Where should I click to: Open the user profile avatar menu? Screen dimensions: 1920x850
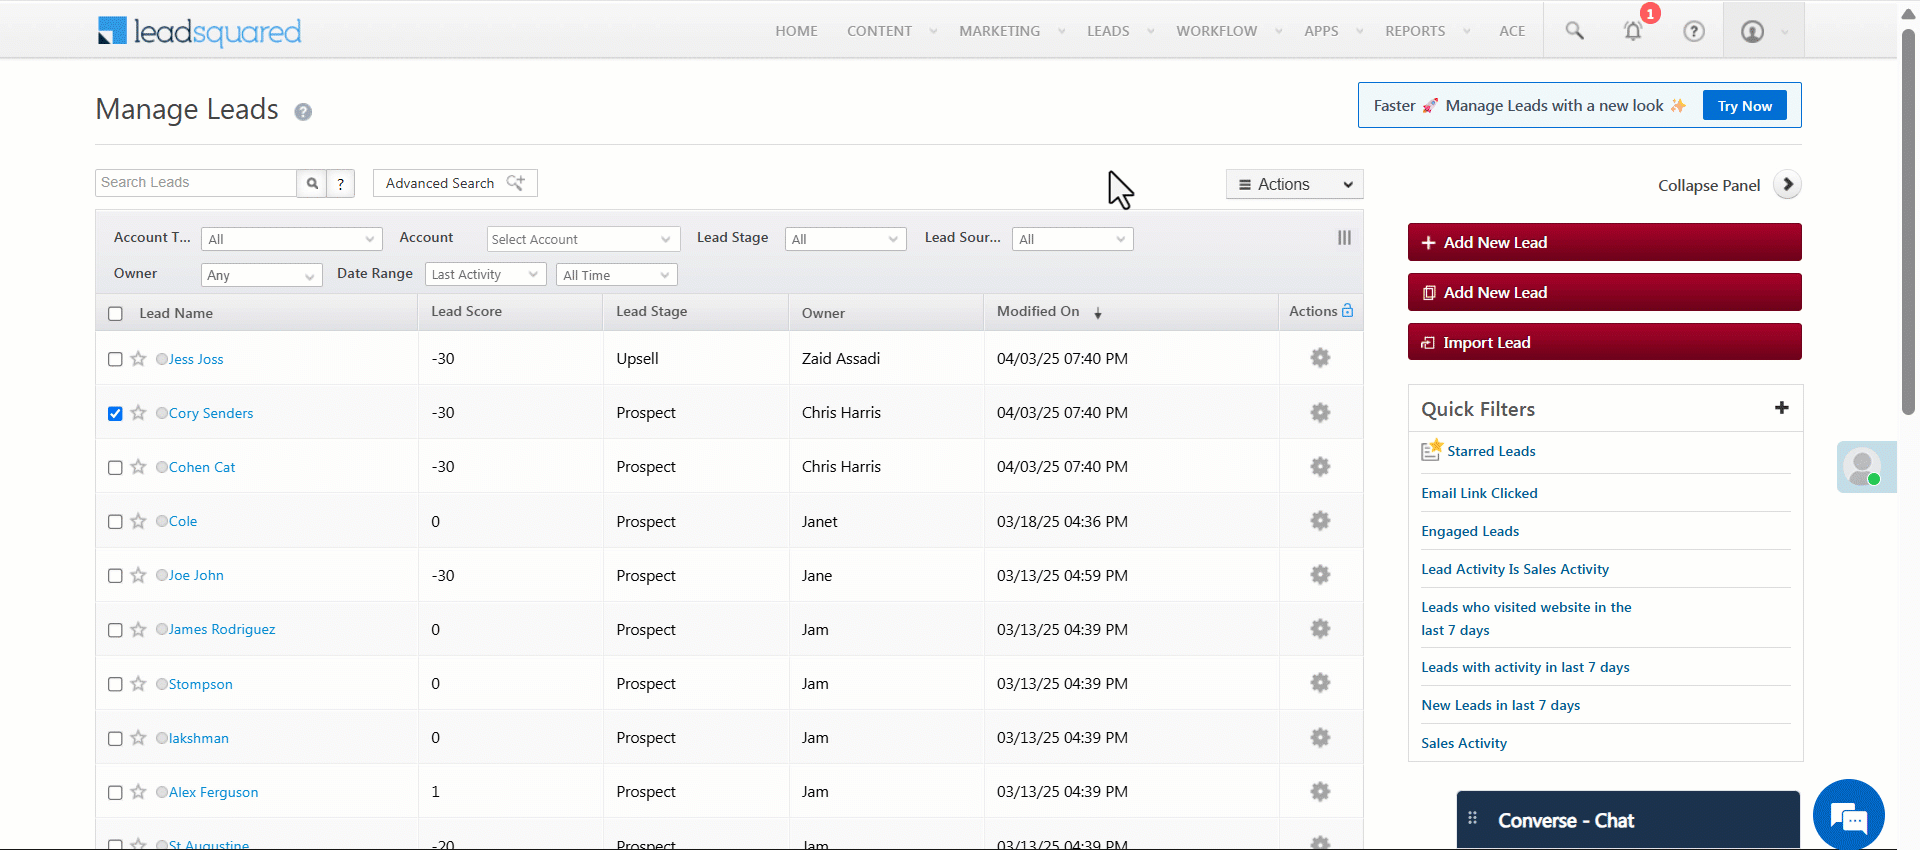click(1752, 31)
